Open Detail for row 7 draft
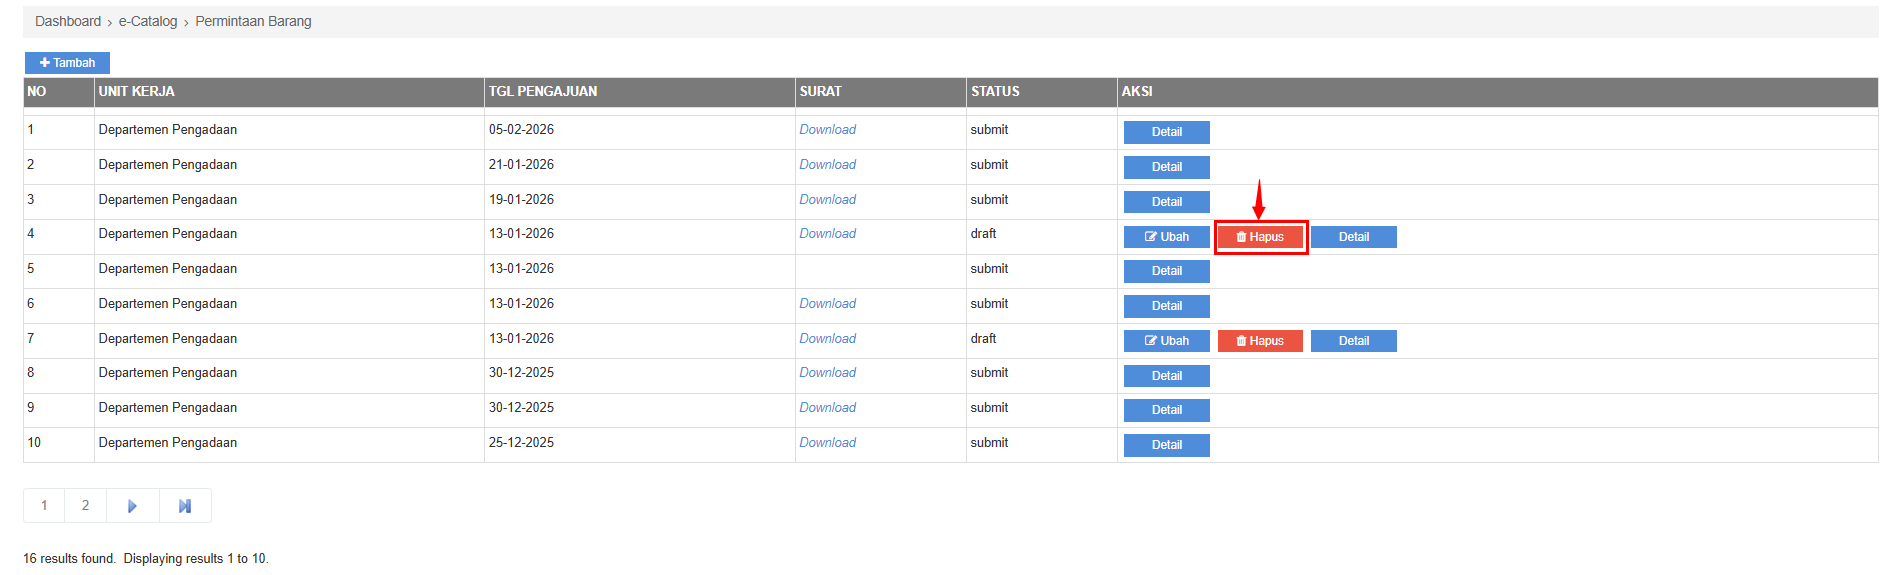This screenshot has height=575, width=1895. pos(1353,341)
